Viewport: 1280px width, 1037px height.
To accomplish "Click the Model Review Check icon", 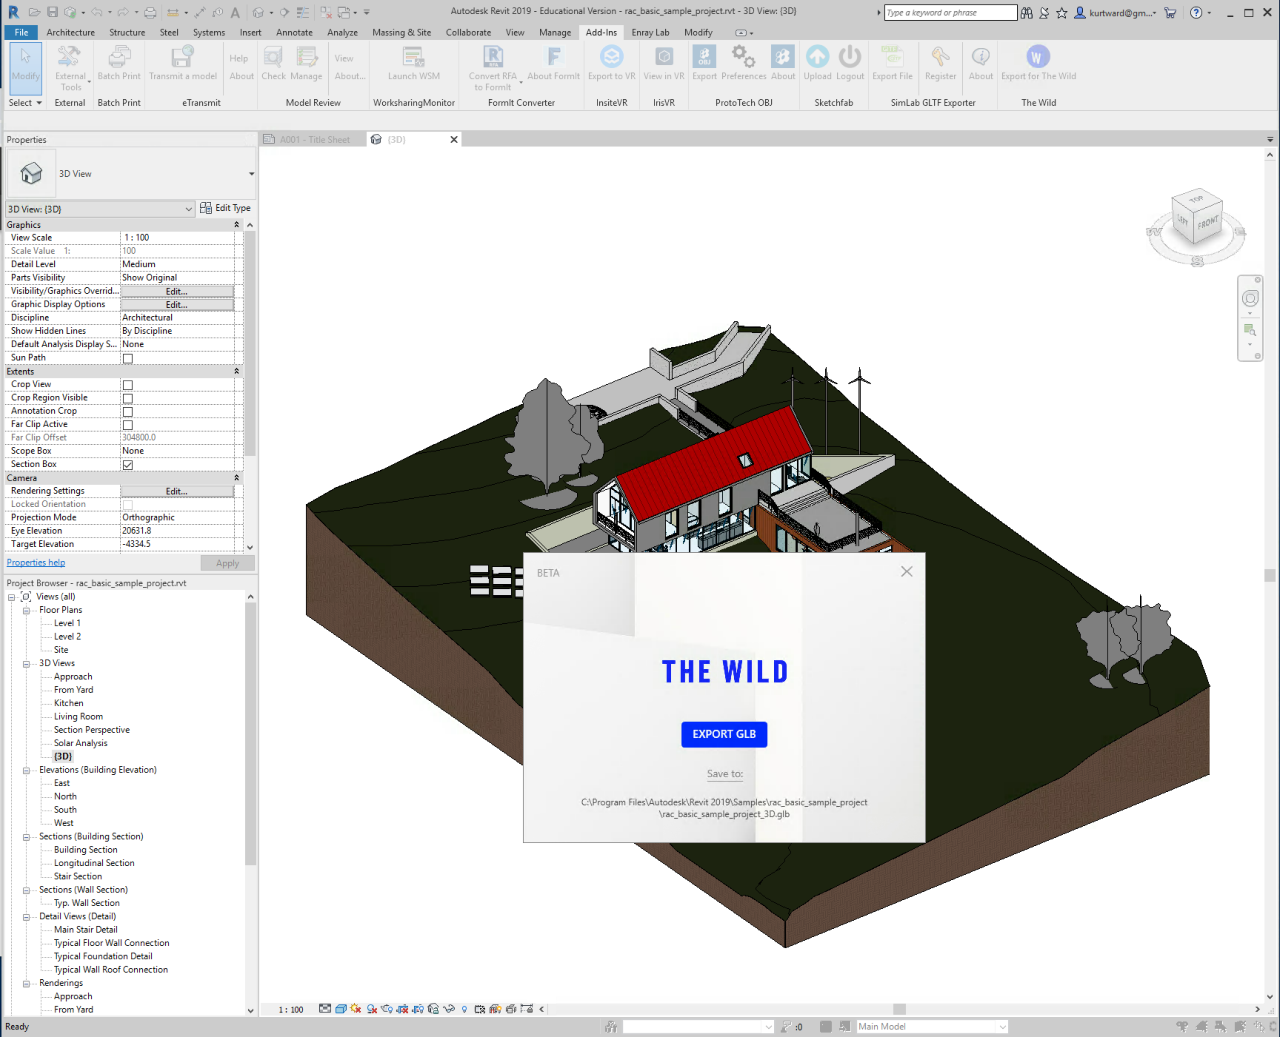I will click(274, 57).
